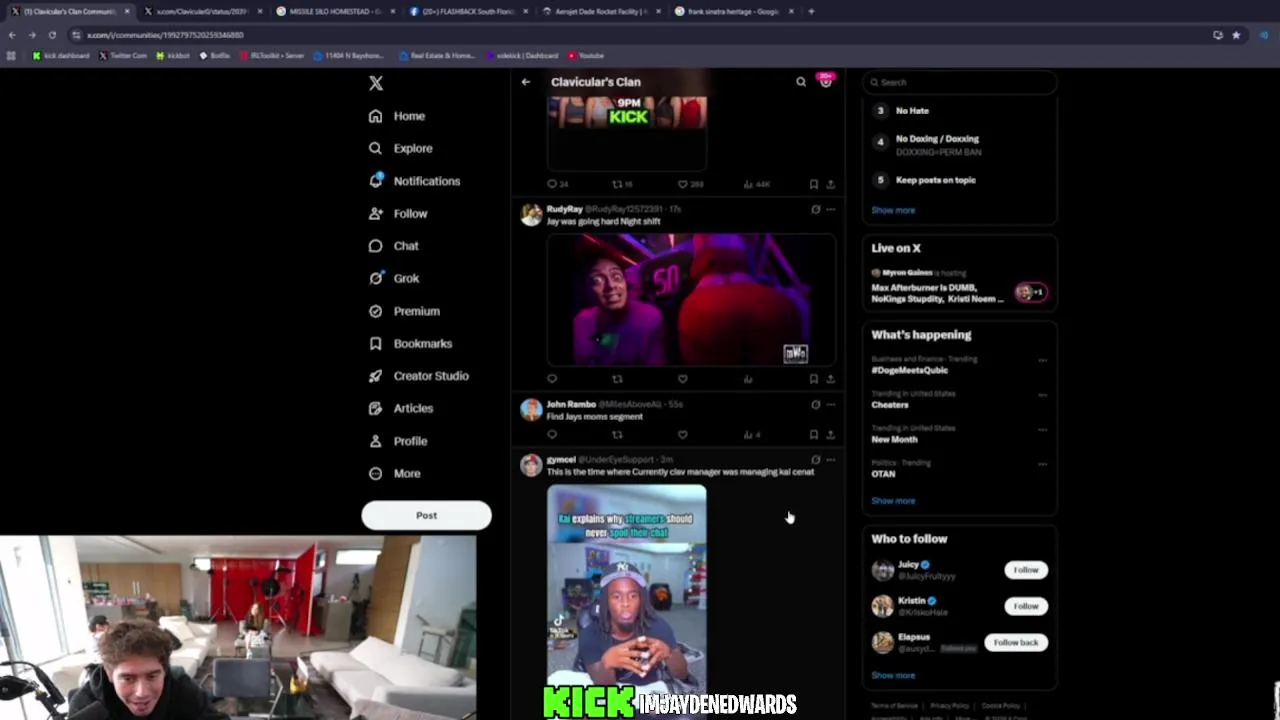Open a new browser tab

pyautogui.click(x=811, y=11)
